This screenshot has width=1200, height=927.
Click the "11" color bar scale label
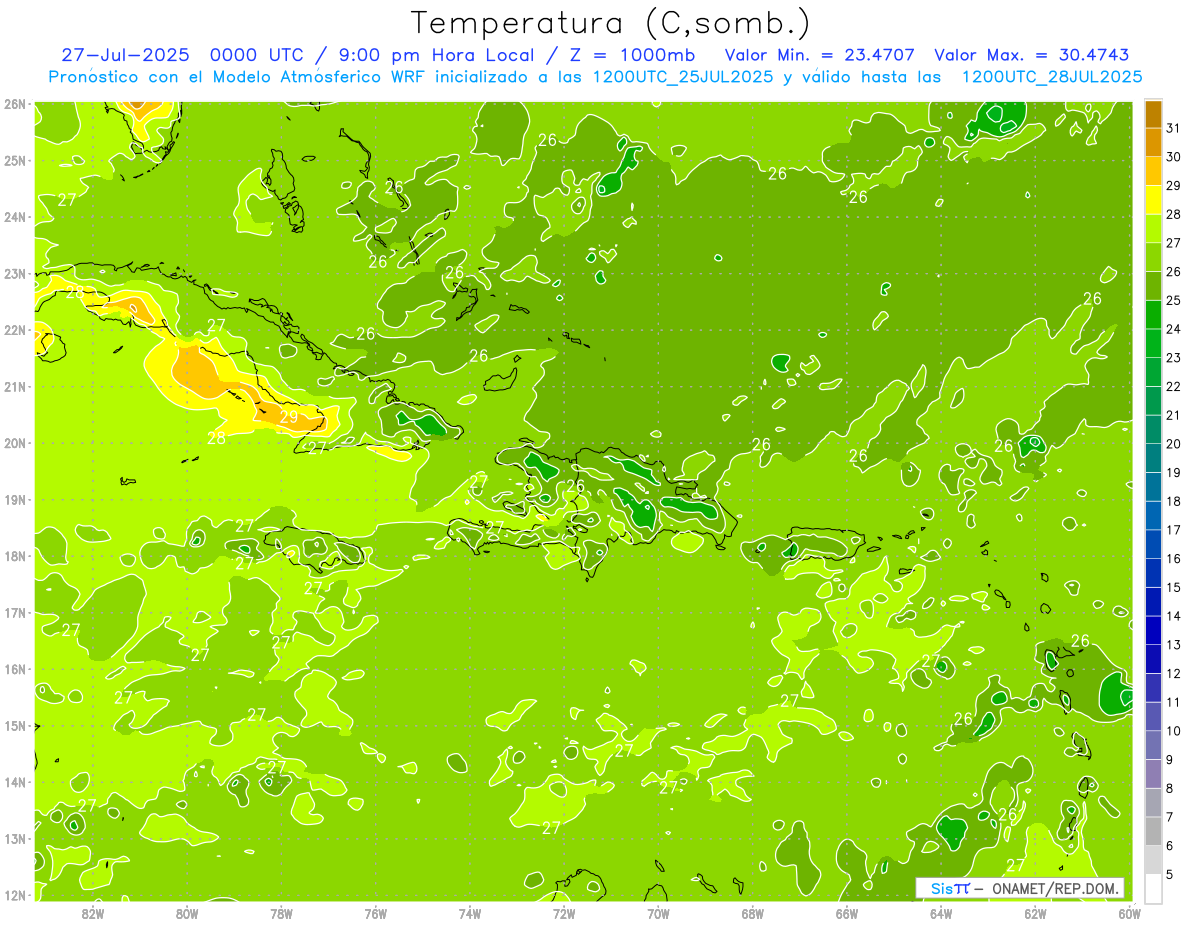point(1174,702)
